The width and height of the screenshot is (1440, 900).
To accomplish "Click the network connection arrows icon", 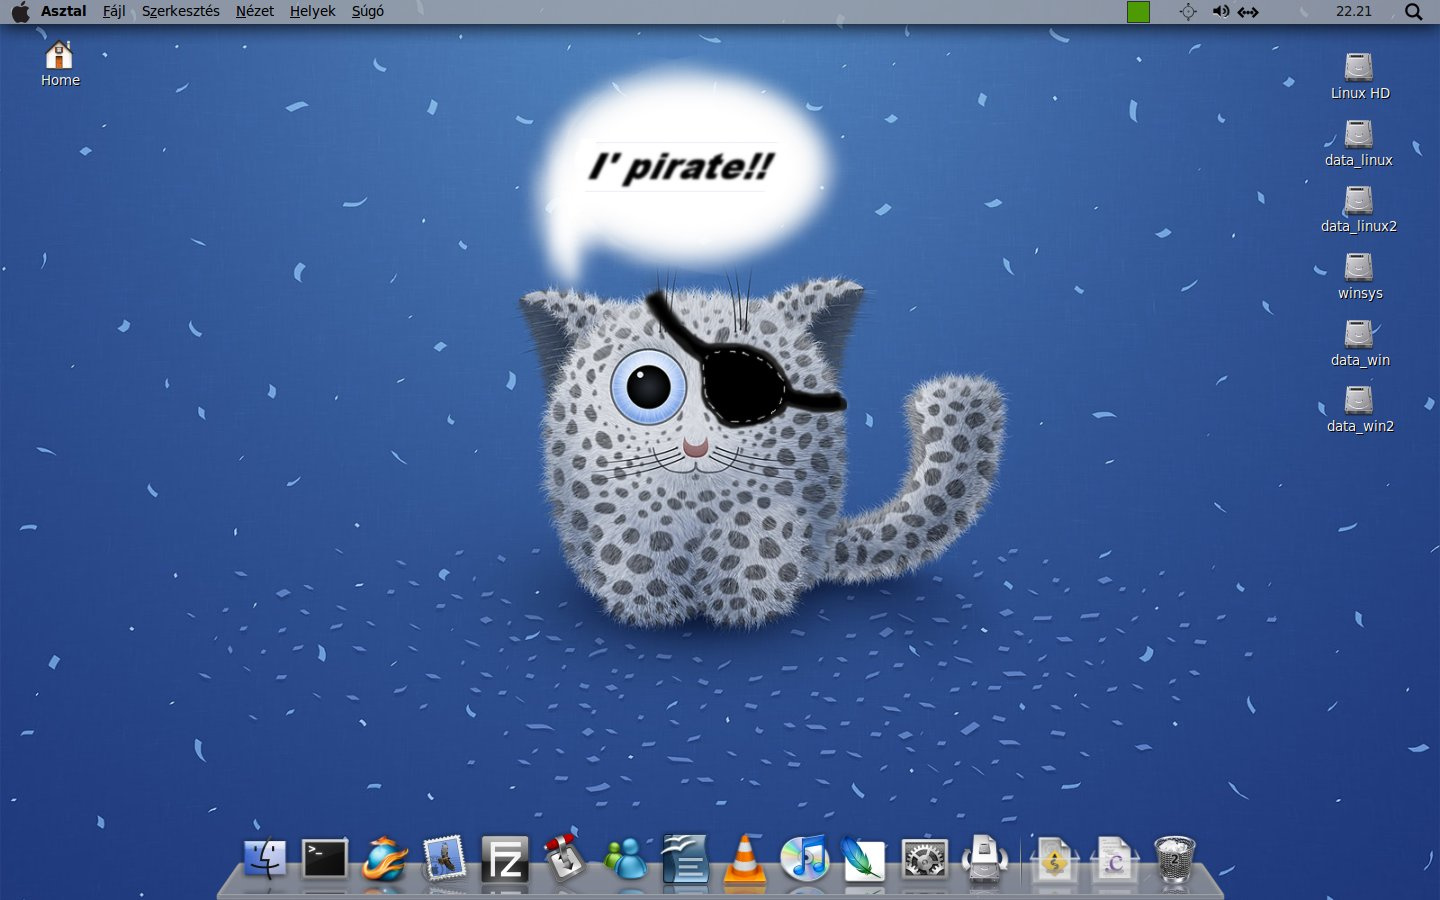I will (1248, 12).
